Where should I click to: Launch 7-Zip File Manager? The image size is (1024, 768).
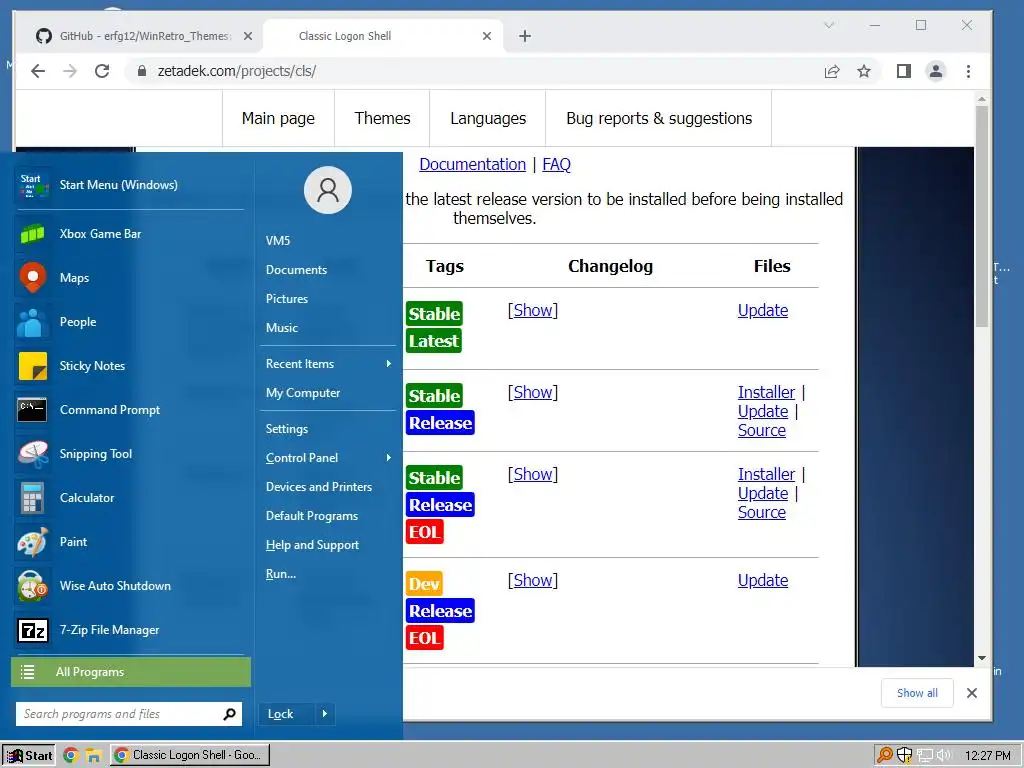129,630
